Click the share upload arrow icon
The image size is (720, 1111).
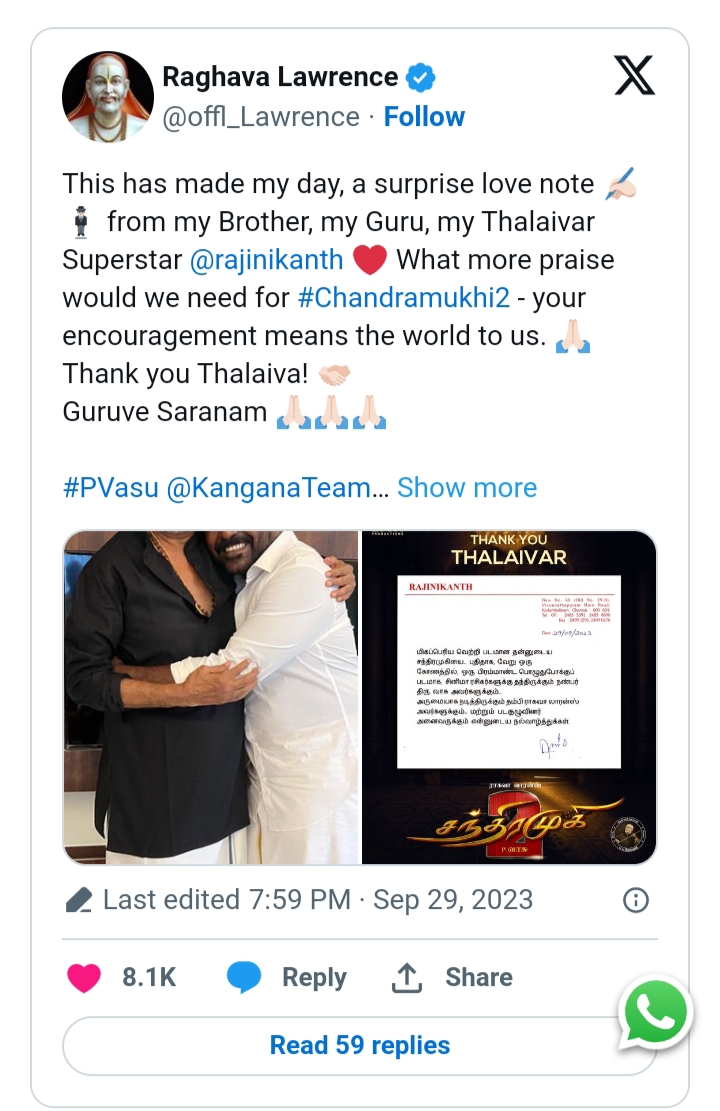[407, 978]
